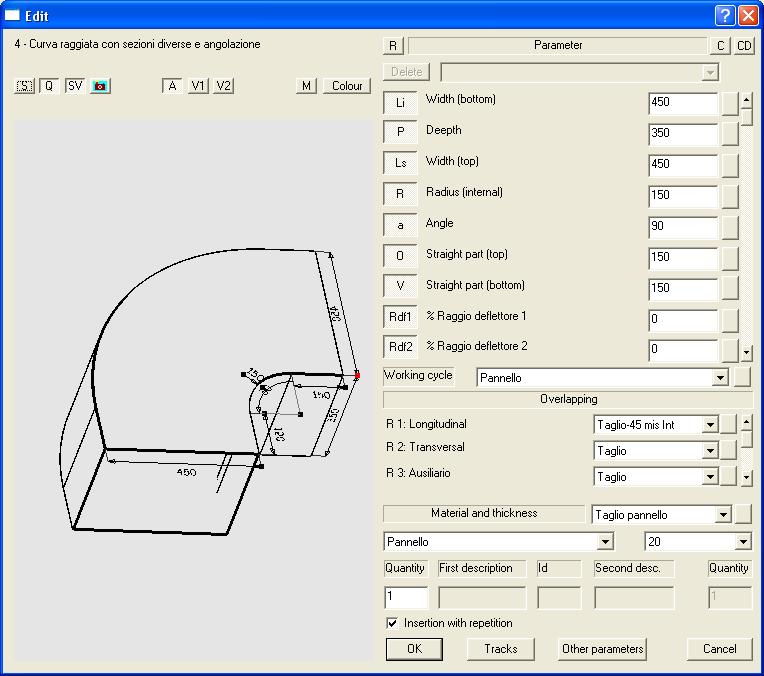764x676 pixels.
Task: Toggle the S view button
Action: point(25,86)
